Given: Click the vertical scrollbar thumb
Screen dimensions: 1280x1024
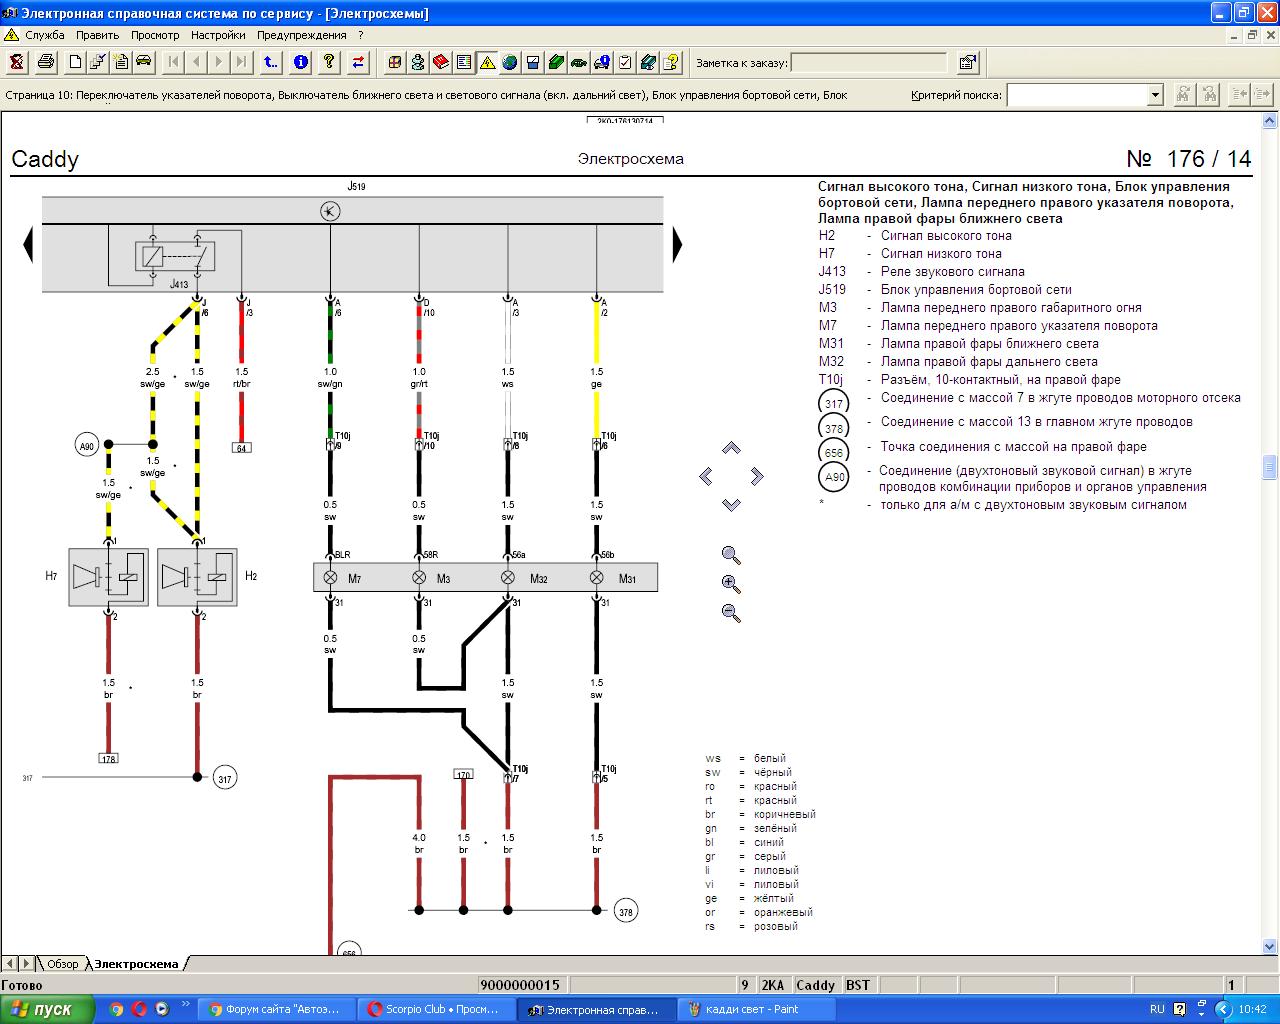Looking at the screenshot, I should tap(1270, 468).
